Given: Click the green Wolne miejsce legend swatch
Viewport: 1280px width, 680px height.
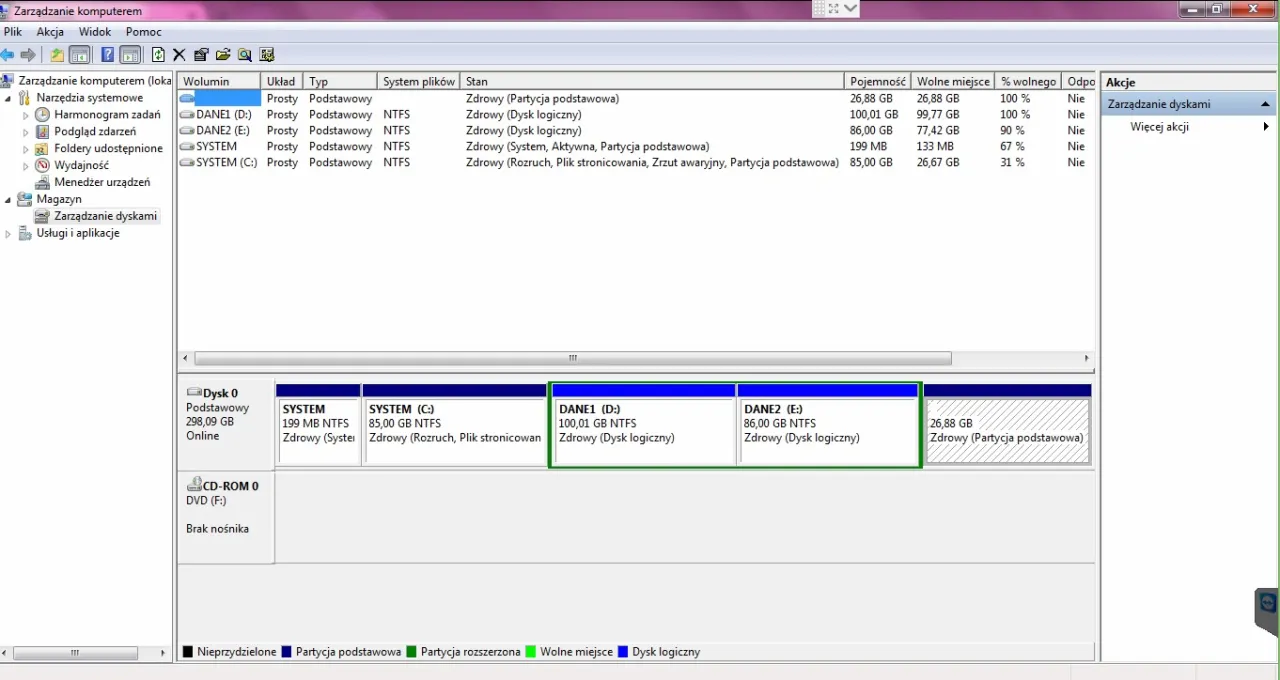Looking at the screenshot, I should [530, 651].
